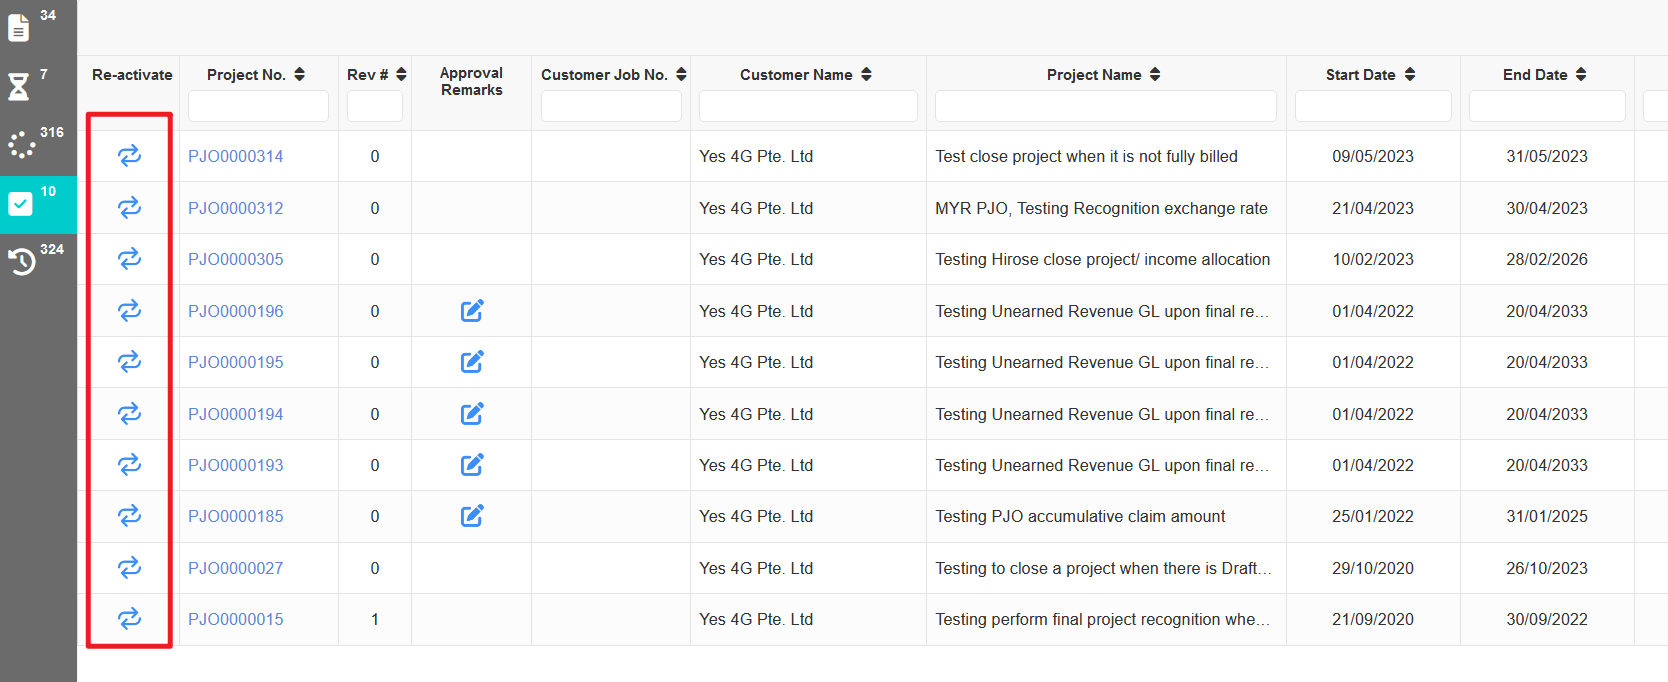
Task: Open approval remarks for PJO0000185
Action: 472,516
